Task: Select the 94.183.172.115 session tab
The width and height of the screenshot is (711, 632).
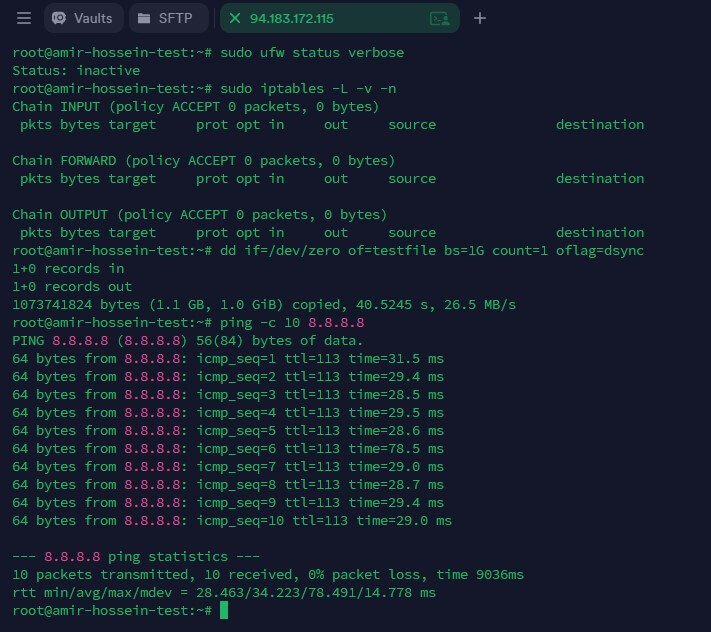Action: click(340, 18)
